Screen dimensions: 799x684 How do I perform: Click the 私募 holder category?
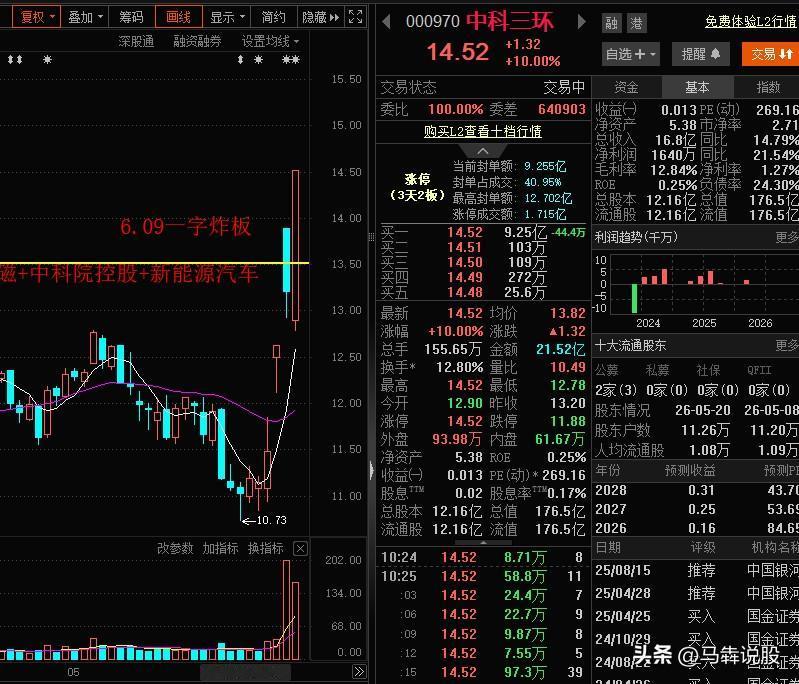(x=657, y=370)
